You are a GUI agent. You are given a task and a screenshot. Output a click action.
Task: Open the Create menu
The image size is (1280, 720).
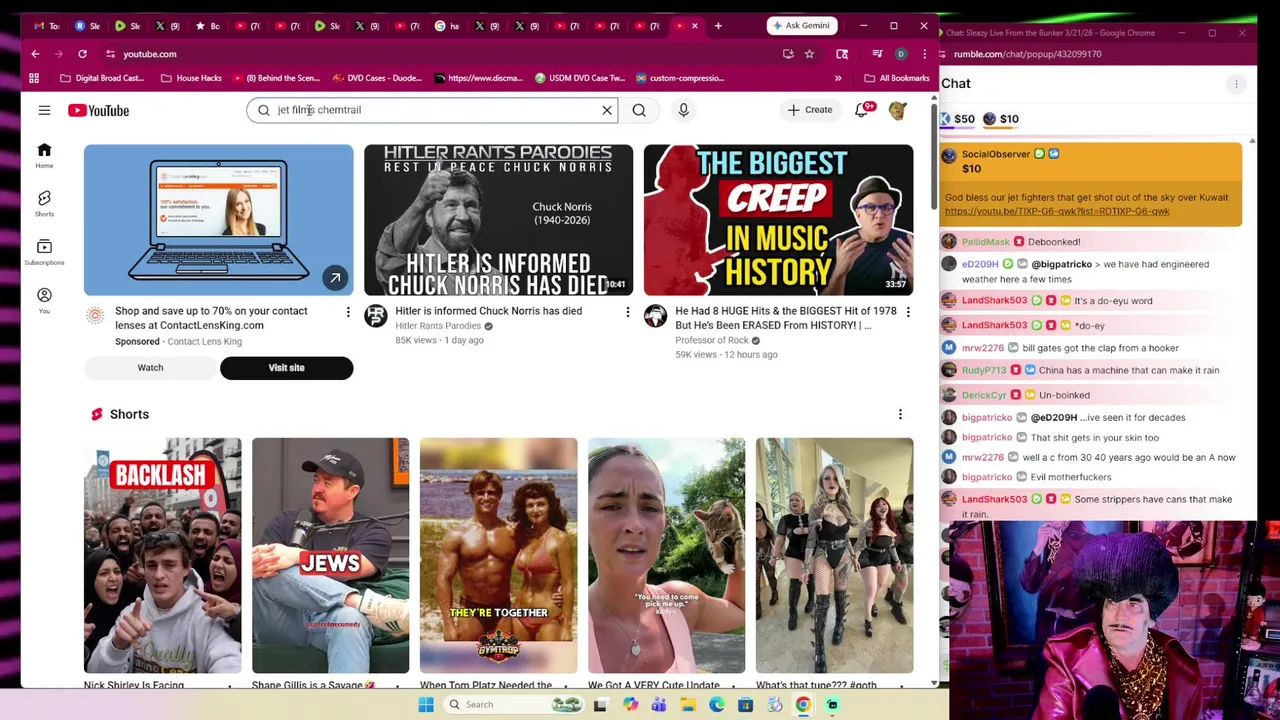coord(810,110)
